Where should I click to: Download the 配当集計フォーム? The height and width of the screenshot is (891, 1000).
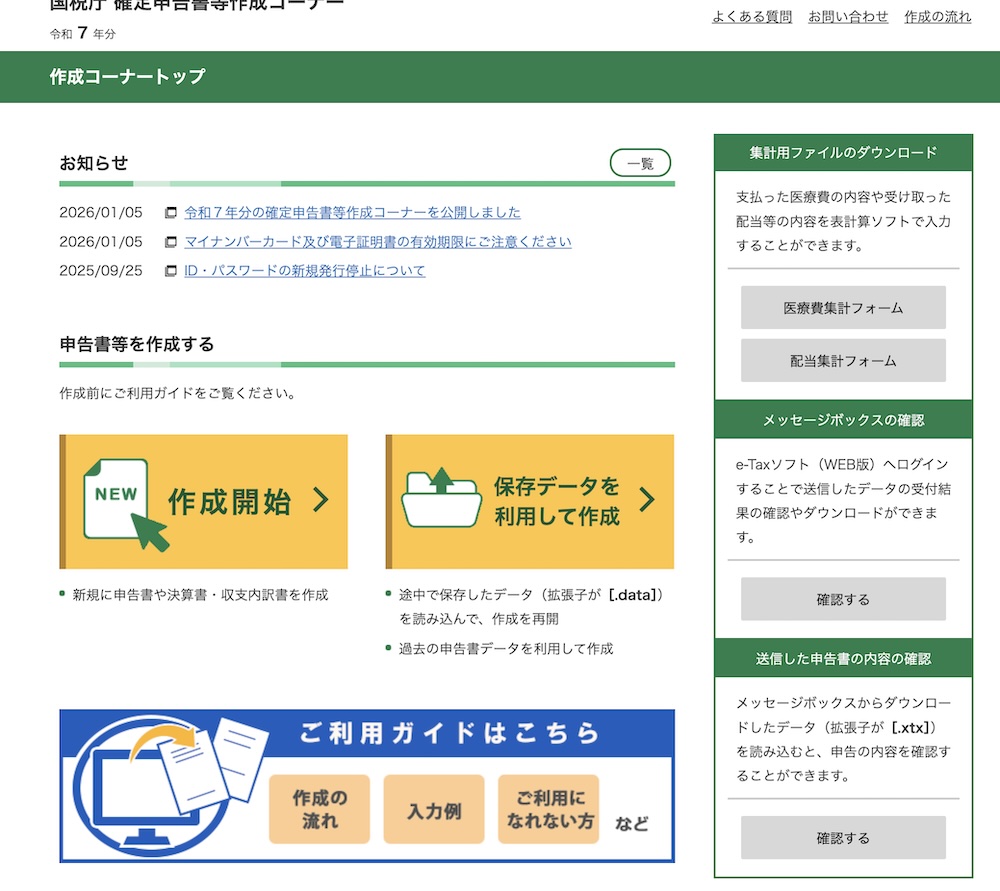pyautogui.click(x=842, y=360)
